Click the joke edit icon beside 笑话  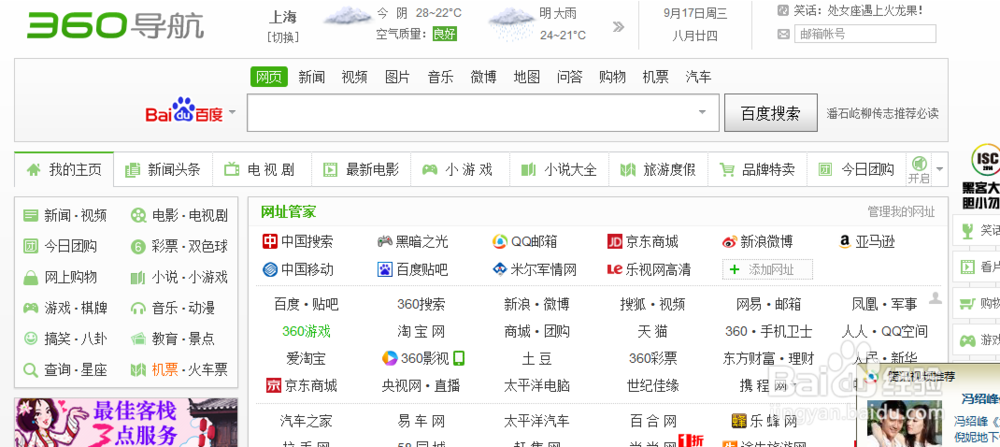(783, 10)
